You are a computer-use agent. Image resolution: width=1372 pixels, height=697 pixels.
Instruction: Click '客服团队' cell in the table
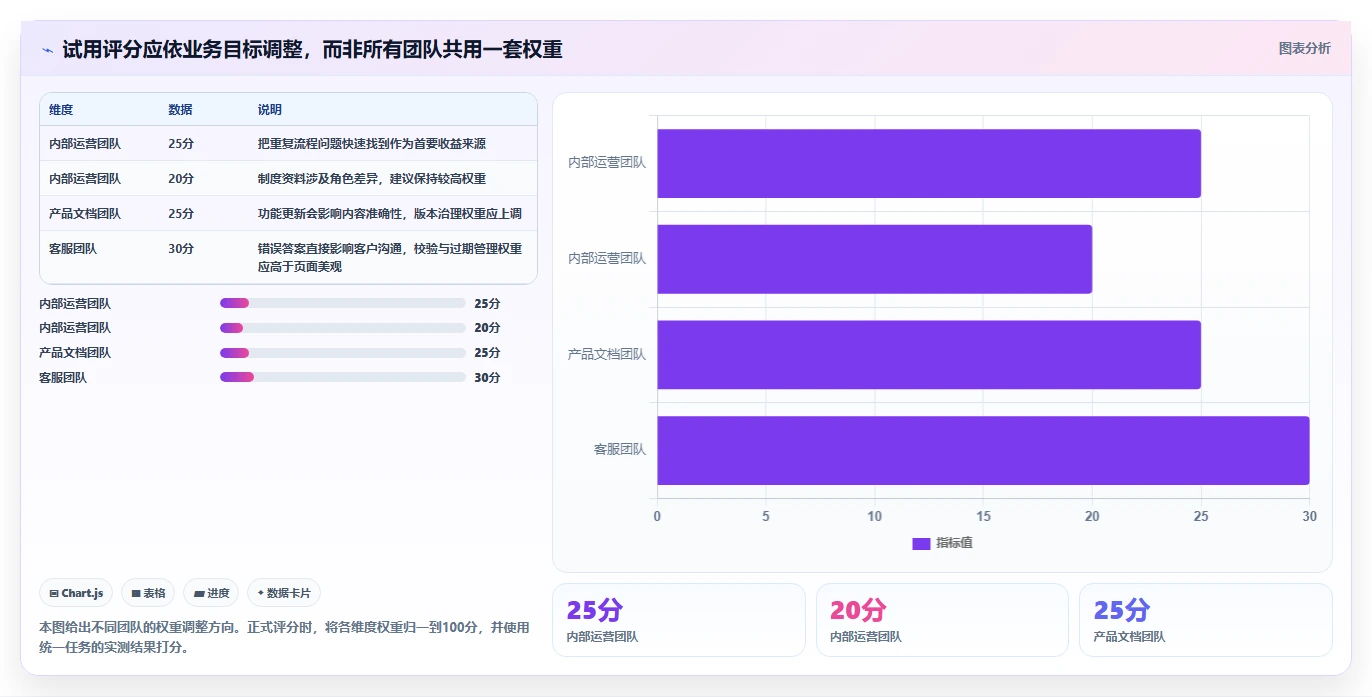73,249
